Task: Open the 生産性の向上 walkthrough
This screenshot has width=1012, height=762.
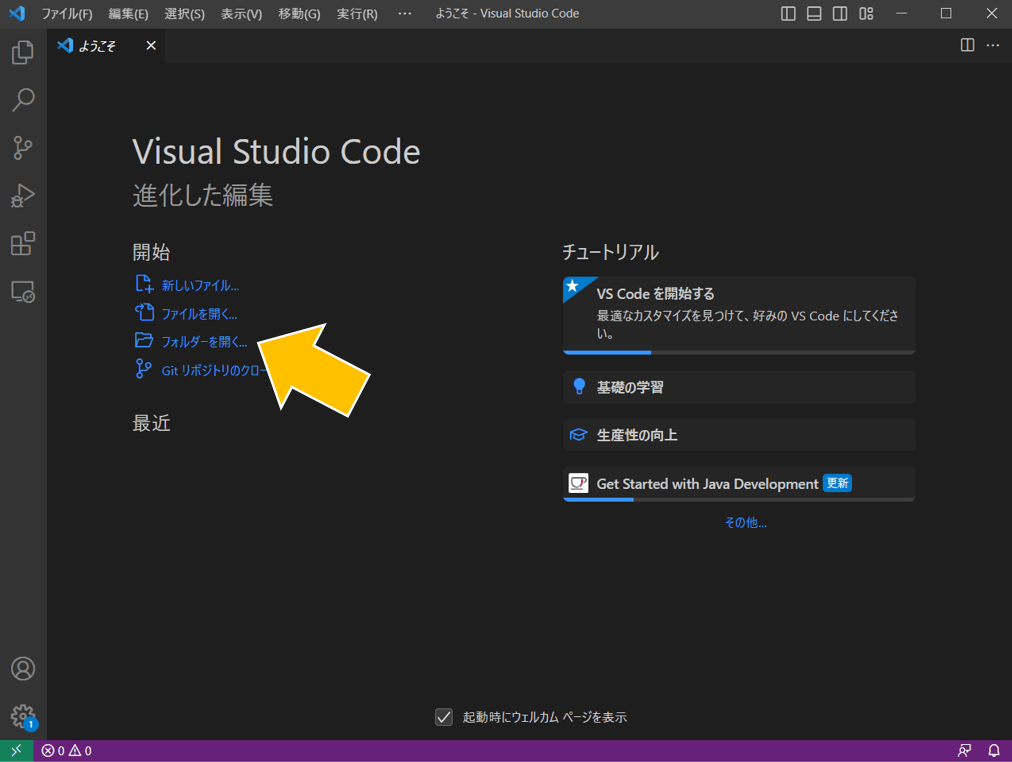Action: tap(739, 435)
